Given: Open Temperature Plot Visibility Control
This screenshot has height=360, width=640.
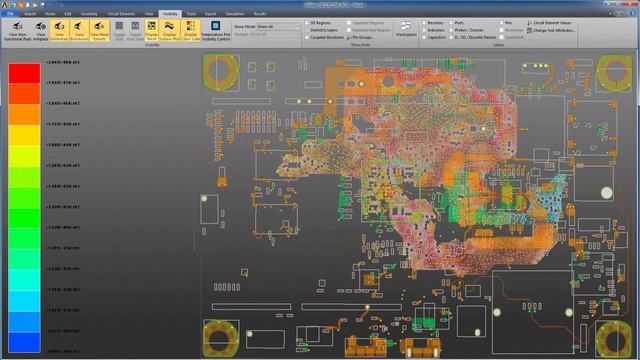Looking at the screenshot, I should click(216, 31).
